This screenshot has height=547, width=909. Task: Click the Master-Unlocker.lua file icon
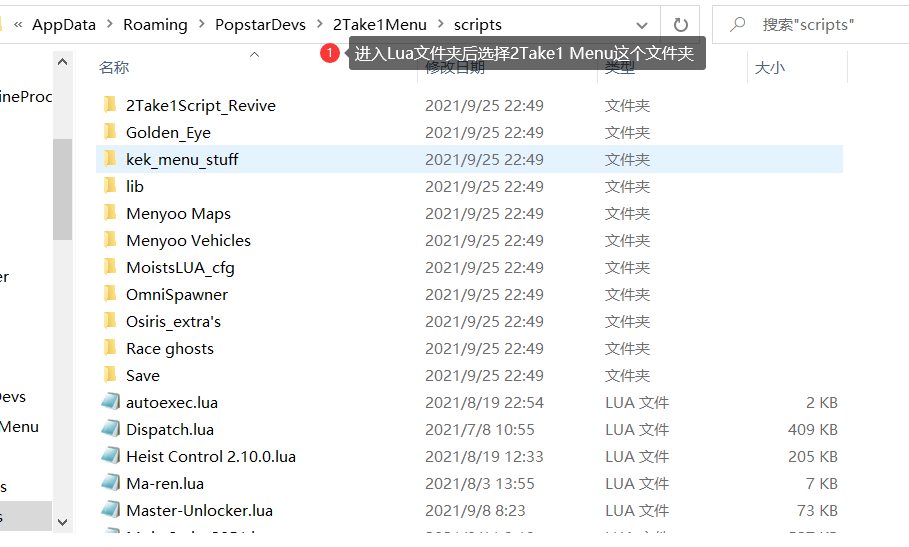pos(110,510)
